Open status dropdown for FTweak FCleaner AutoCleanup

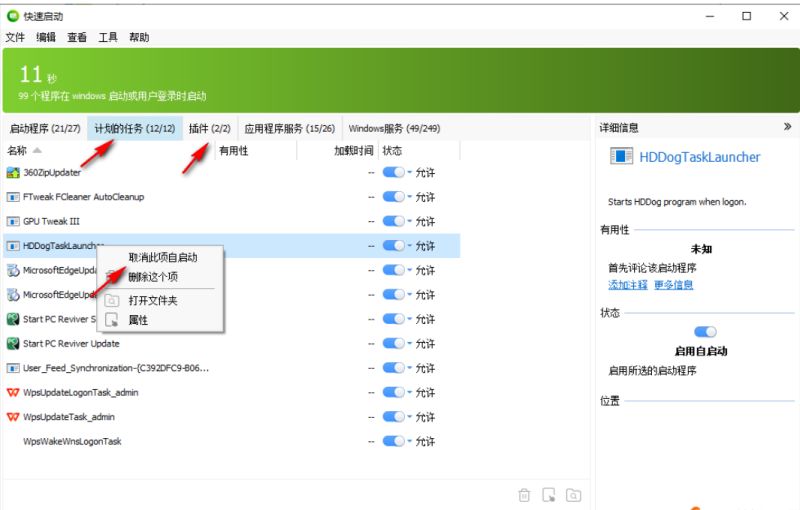409,197
